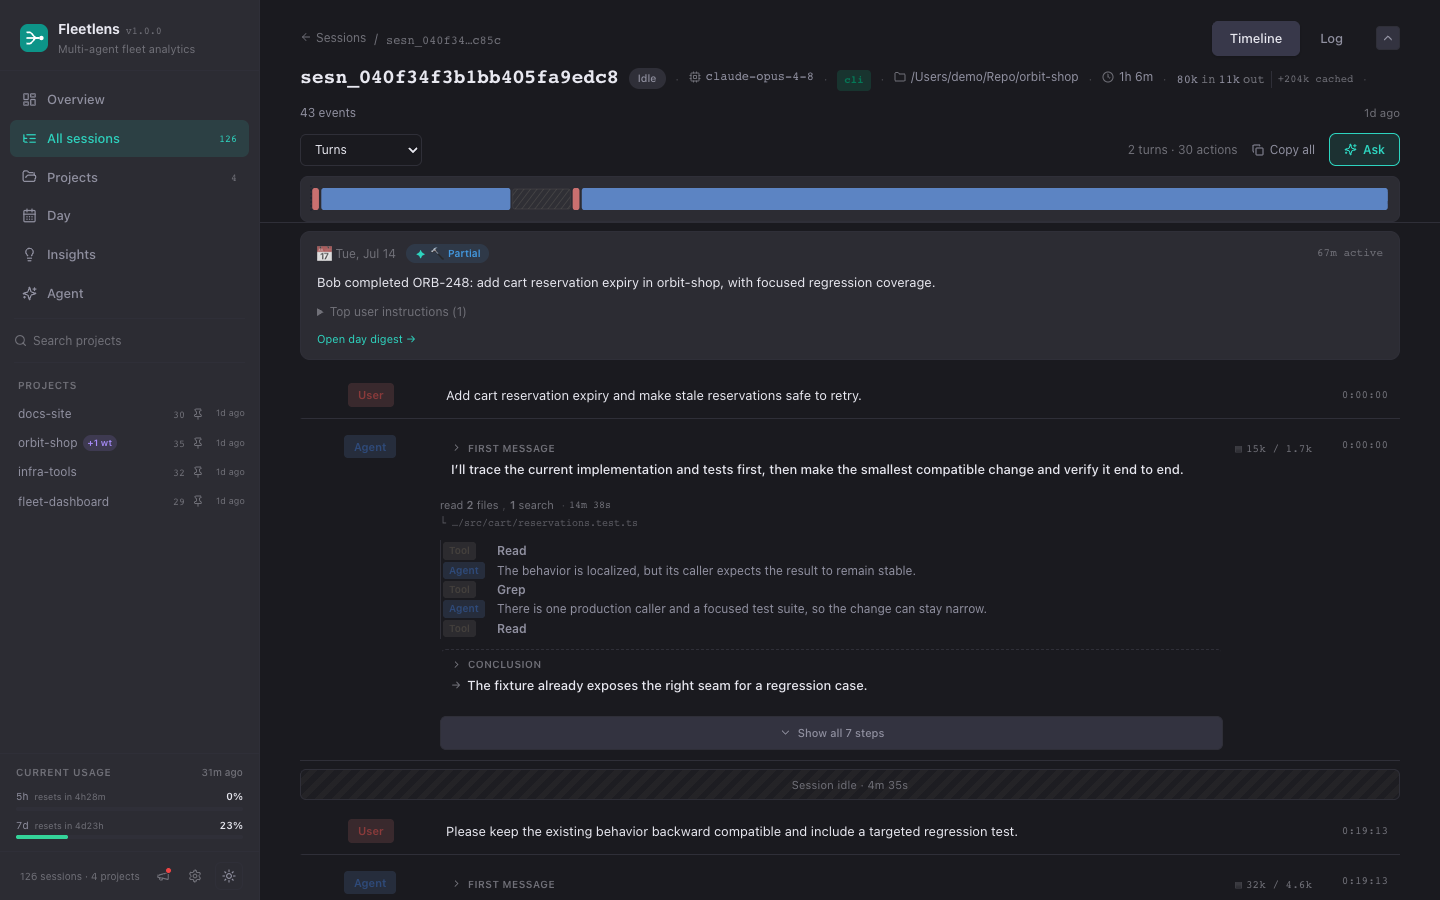This screenshot has width=1440, height=900.
Task: Click the Fleetlens logo icon
Action: point(34,38)
